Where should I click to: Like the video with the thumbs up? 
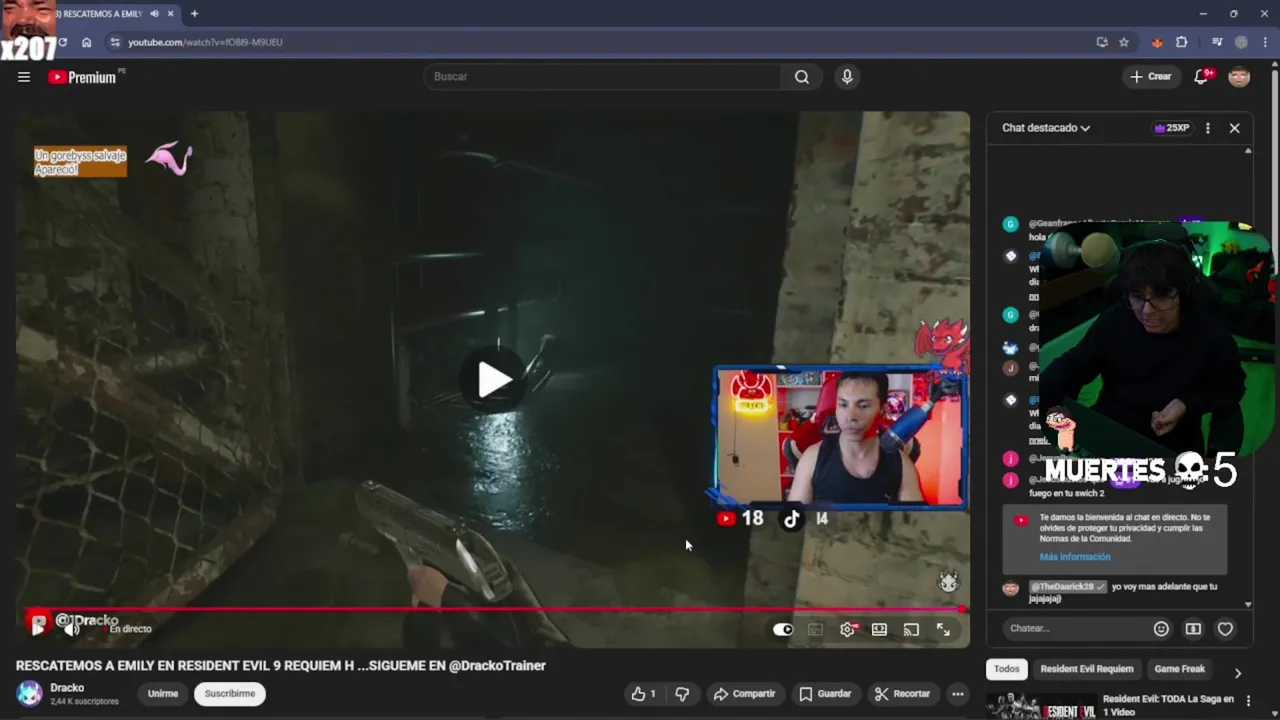[x=643, y=694]
